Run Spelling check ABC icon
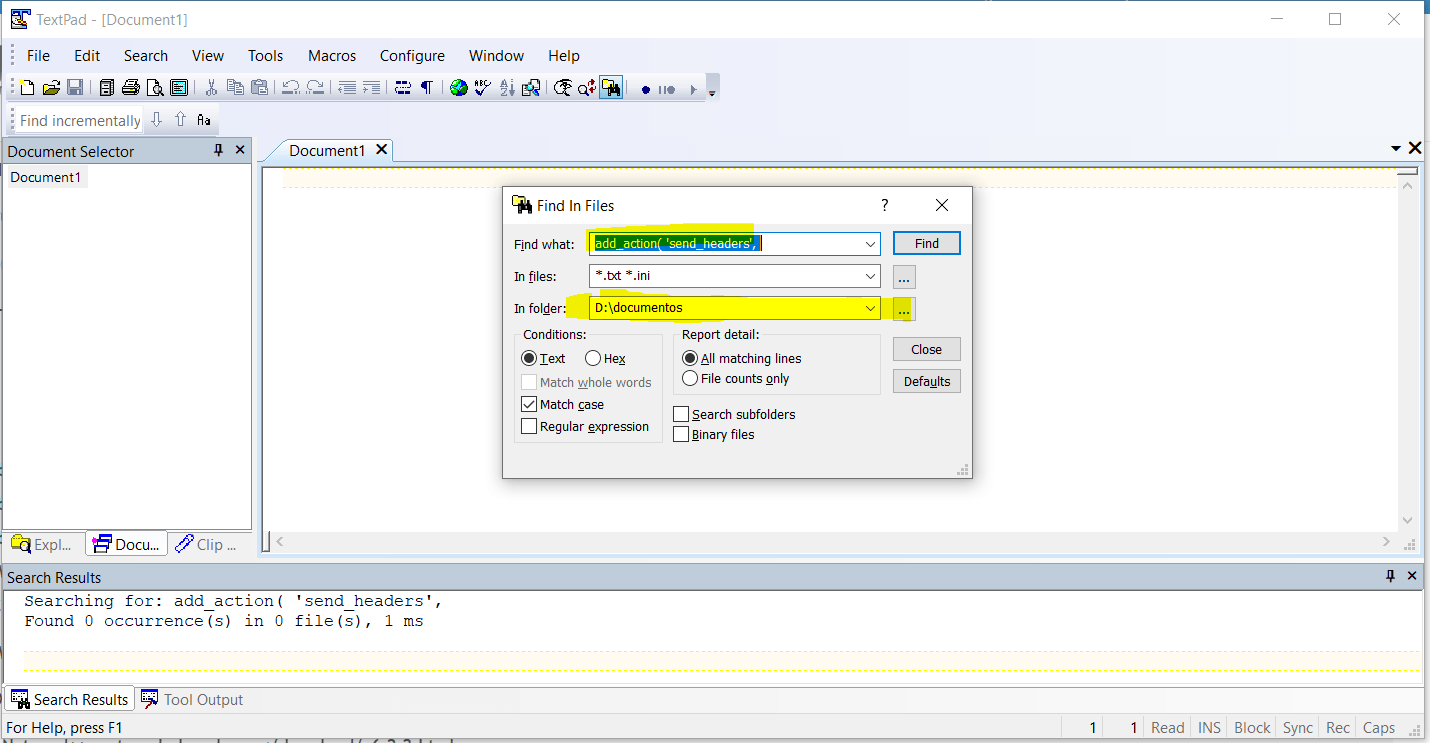 tap(483, 88)
